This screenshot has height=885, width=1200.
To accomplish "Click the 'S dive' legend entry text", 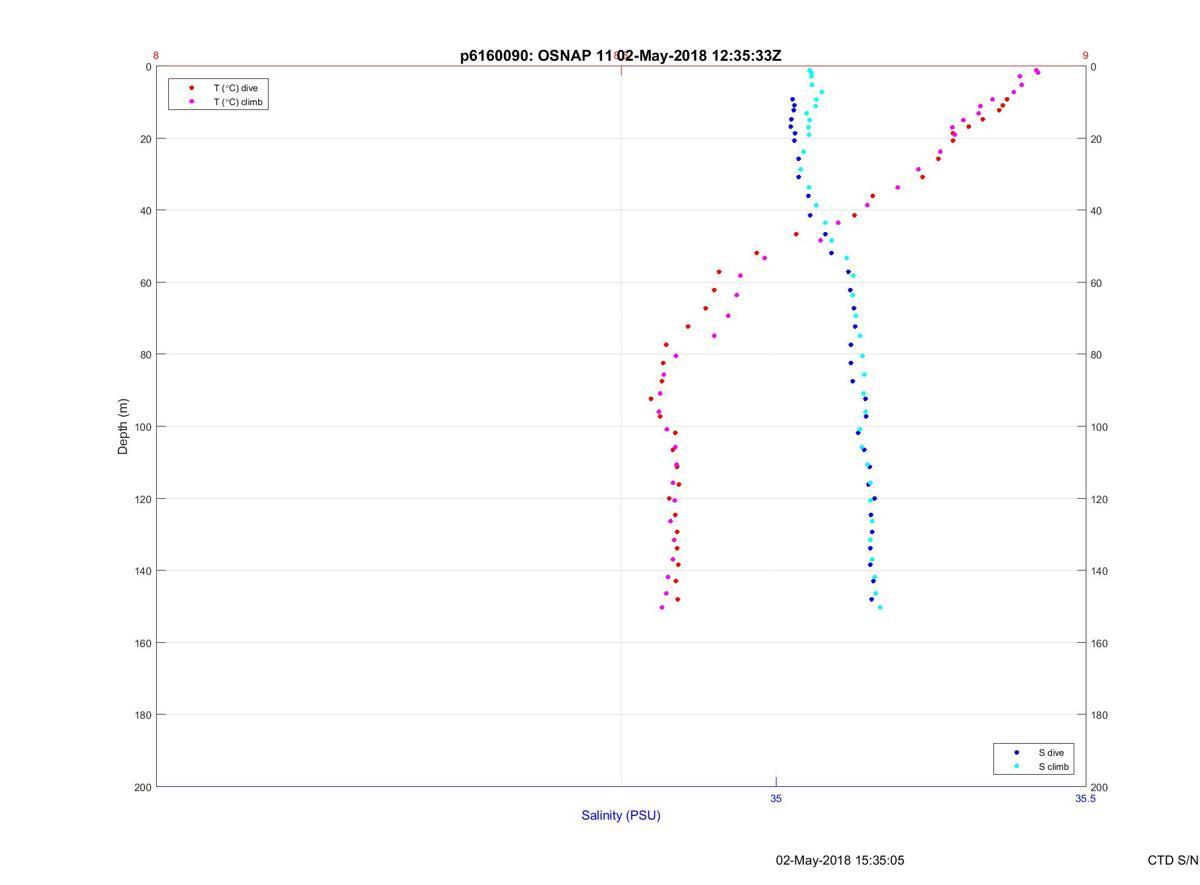I will pyautogui.click(x=1050, y=752).
